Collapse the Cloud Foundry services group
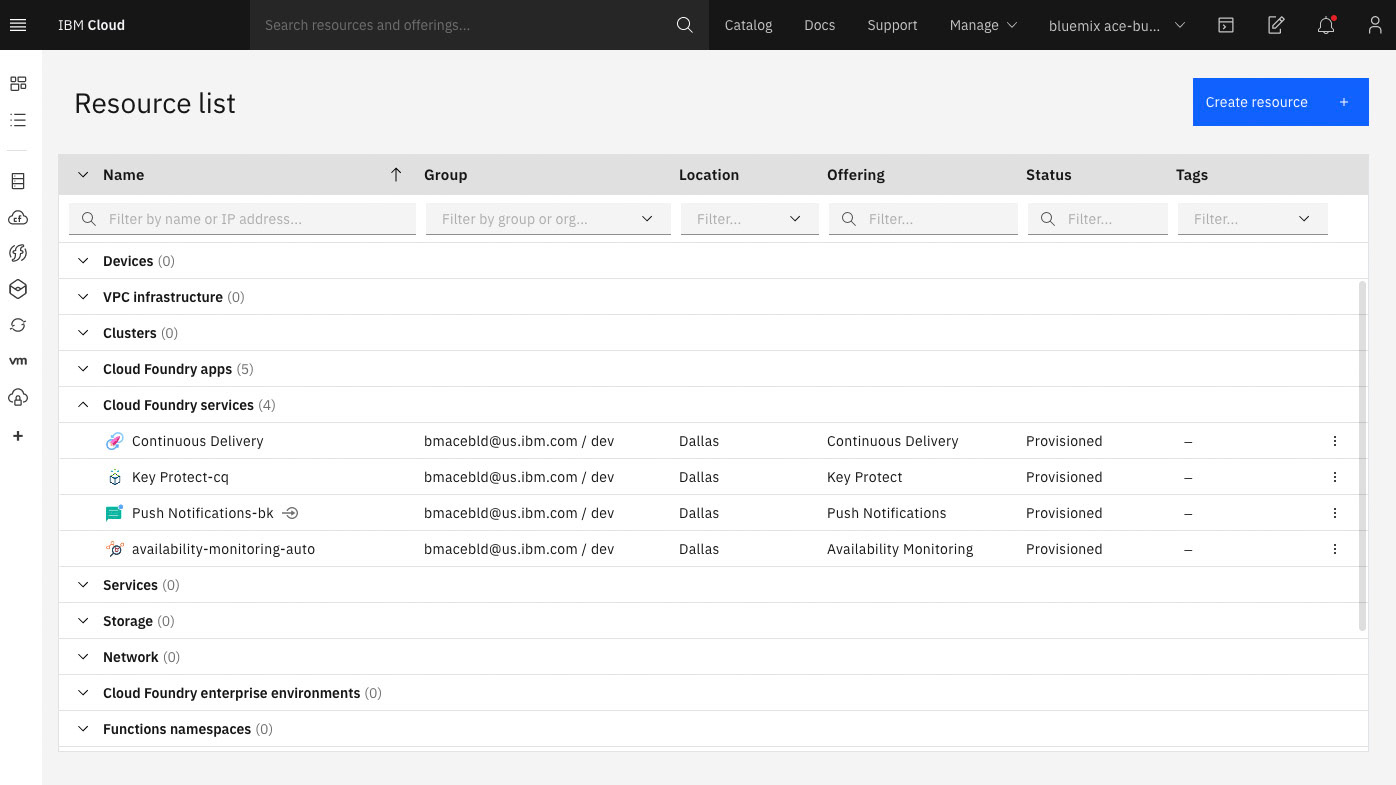 pos(83,405)
